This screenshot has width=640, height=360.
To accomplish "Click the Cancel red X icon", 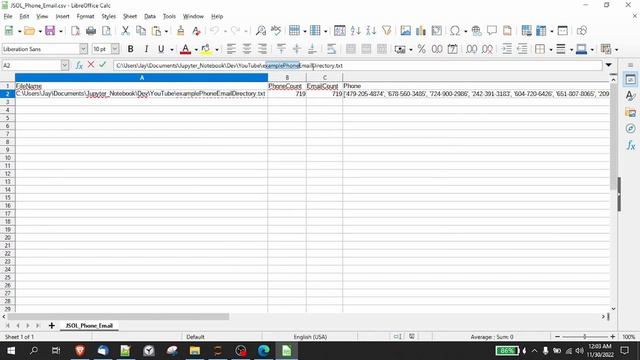I will (x=91, y=64).
